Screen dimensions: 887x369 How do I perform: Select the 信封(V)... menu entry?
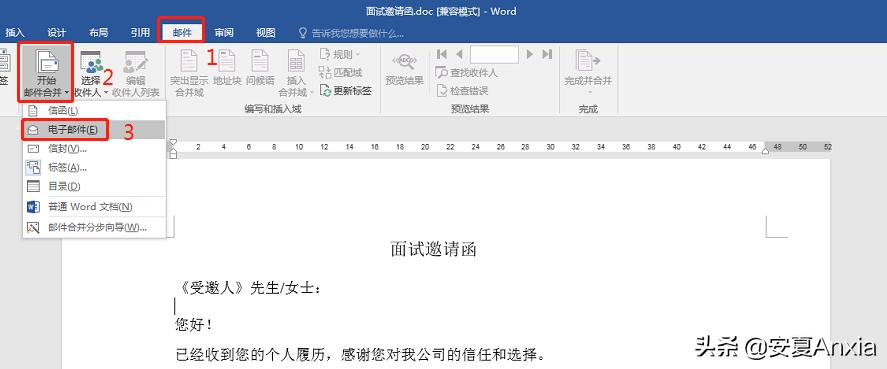pyautogui.click(x=94, y=148)
